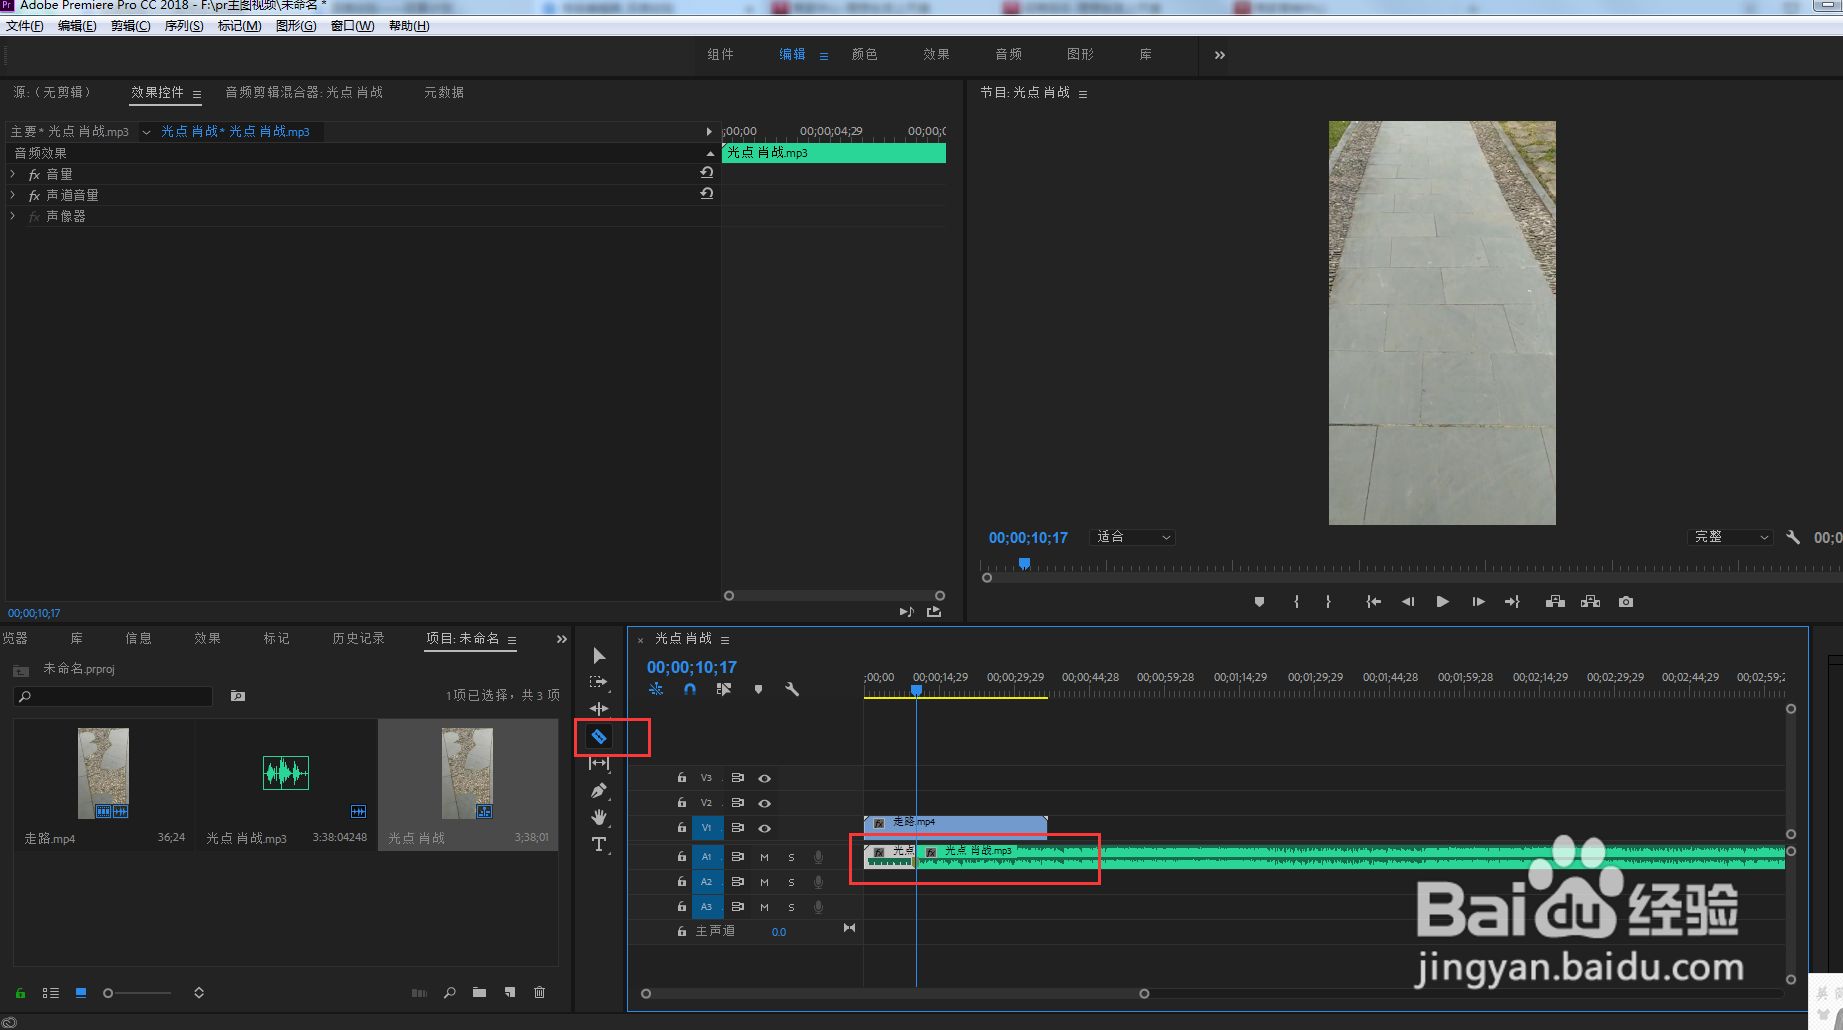Open the 适合 zoom level dropdown
Image resolution: width=1843 pixels, height=1030 pixels.
coord(1134,537)
